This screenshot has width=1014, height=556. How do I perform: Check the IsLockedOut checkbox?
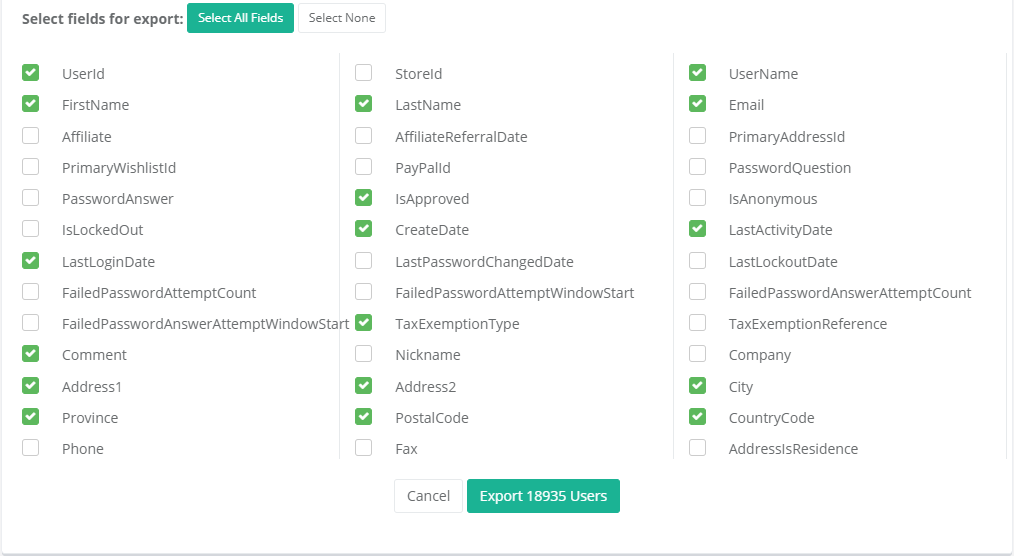coord(31,229)
